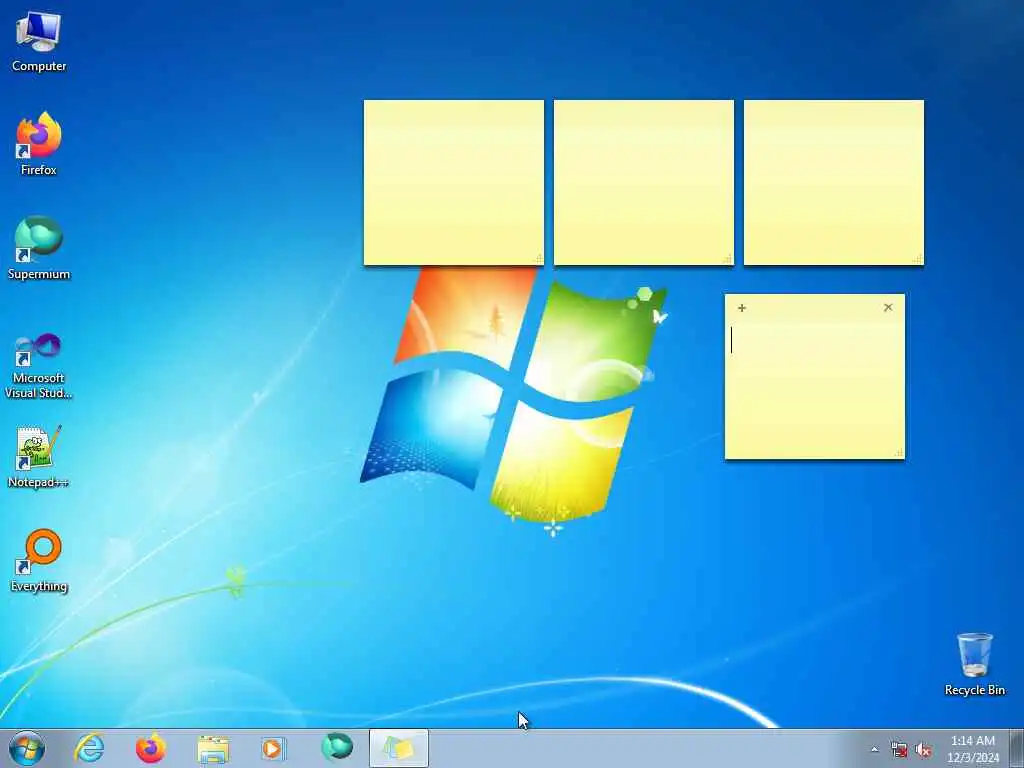This screenshot has height=768, width=1024.
Task: Select the Notepad++ desktop shortcut
Action: pos(39,457)
